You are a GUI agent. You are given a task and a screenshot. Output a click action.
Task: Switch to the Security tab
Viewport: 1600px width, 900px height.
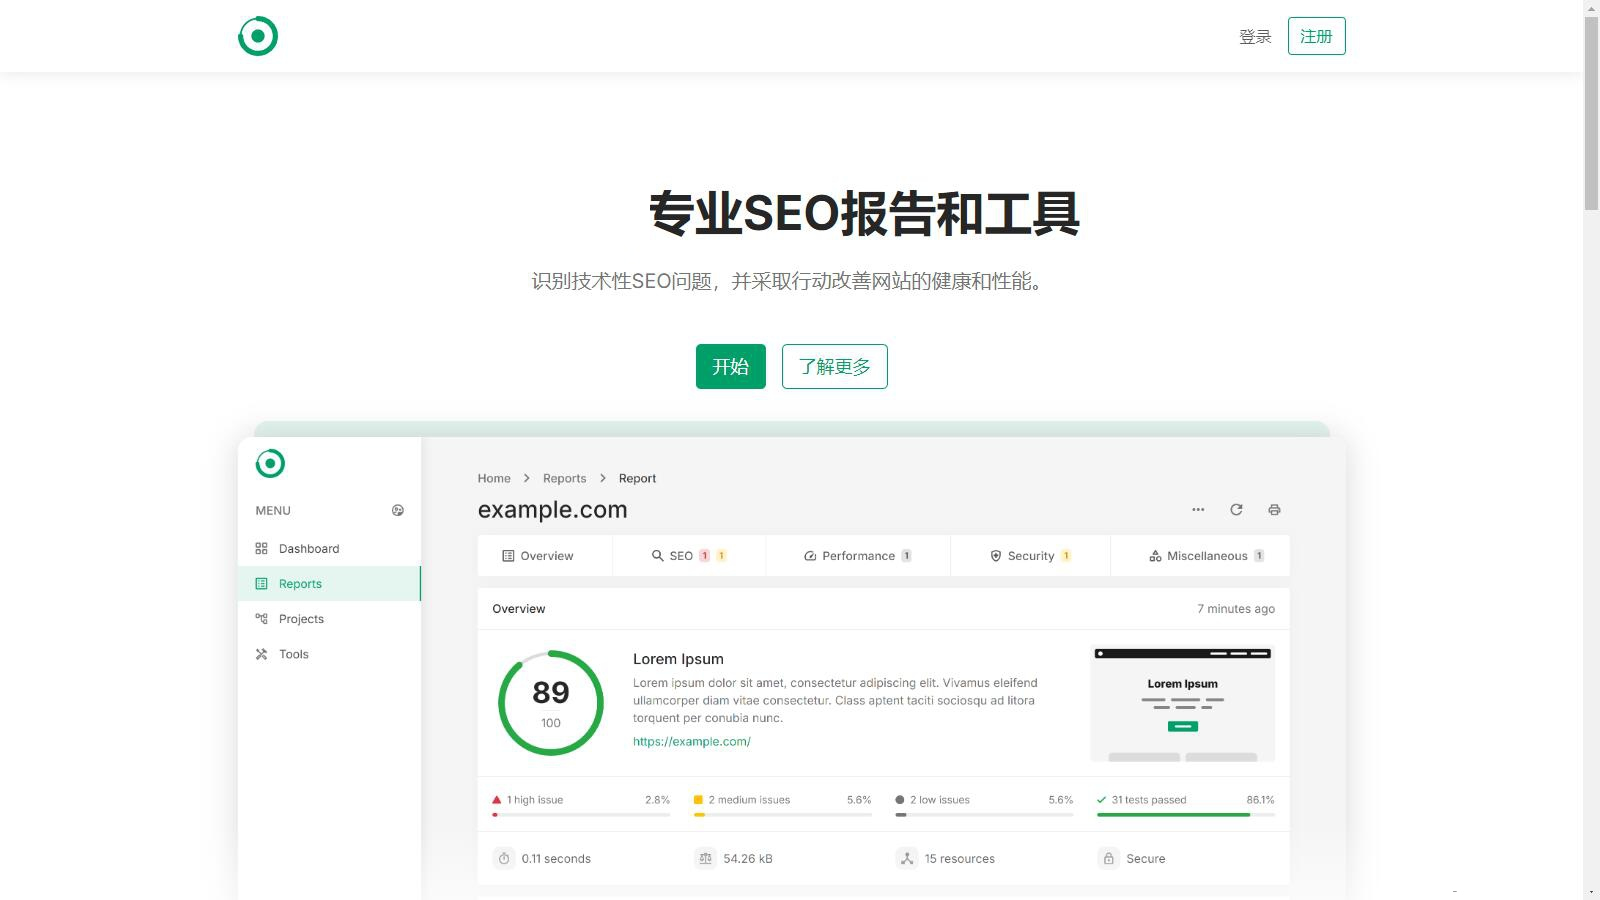pyautogui.click(x=1030, y=556)
